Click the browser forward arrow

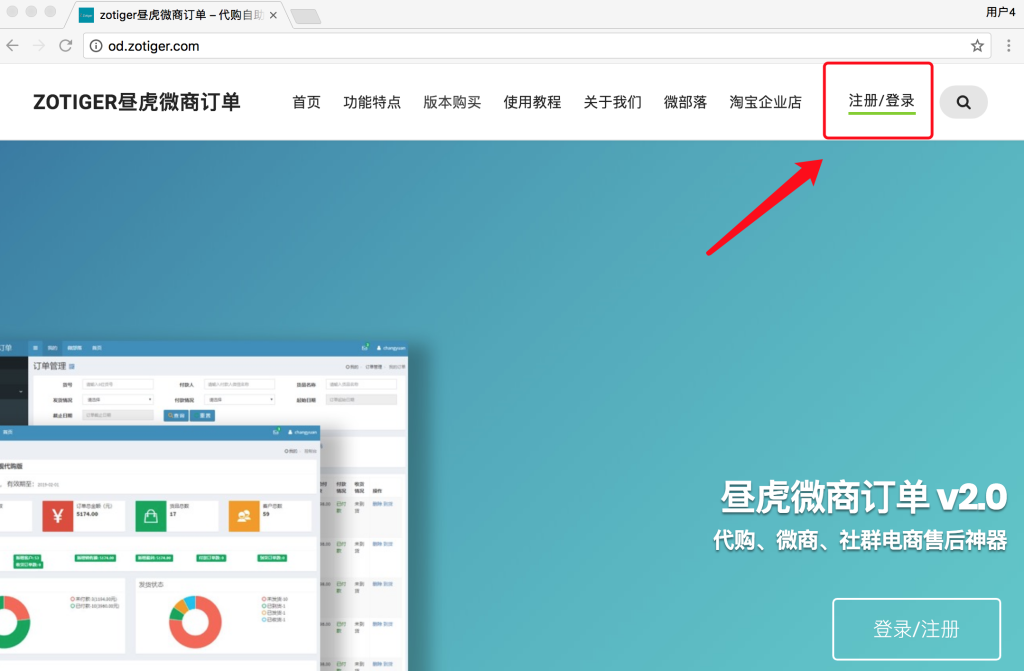tap(39, 46)
